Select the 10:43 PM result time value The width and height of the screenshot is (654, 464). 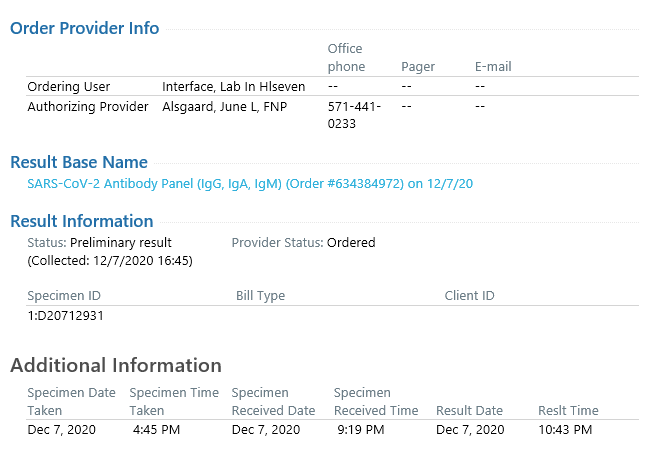[x=565, y=429]
